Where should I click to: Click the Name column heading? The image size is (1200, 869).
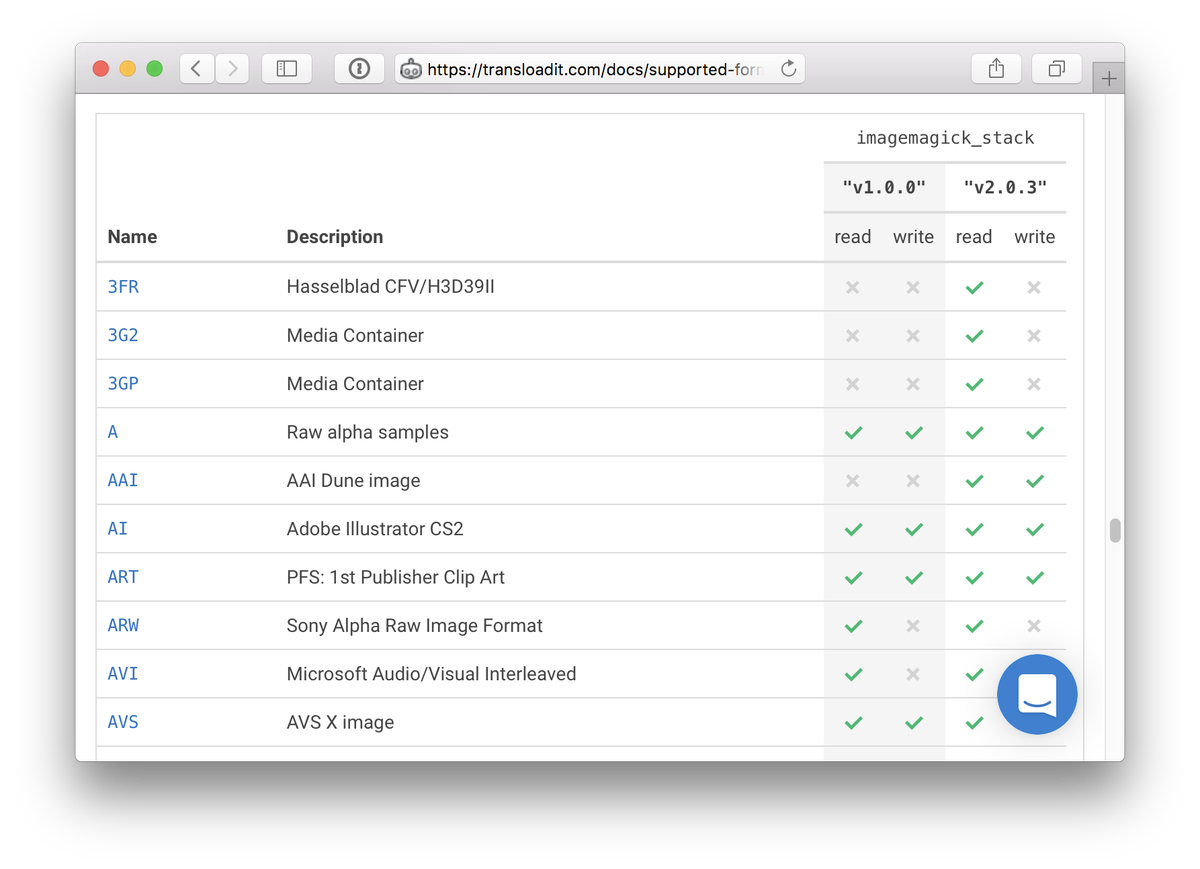tap(131, 237)
